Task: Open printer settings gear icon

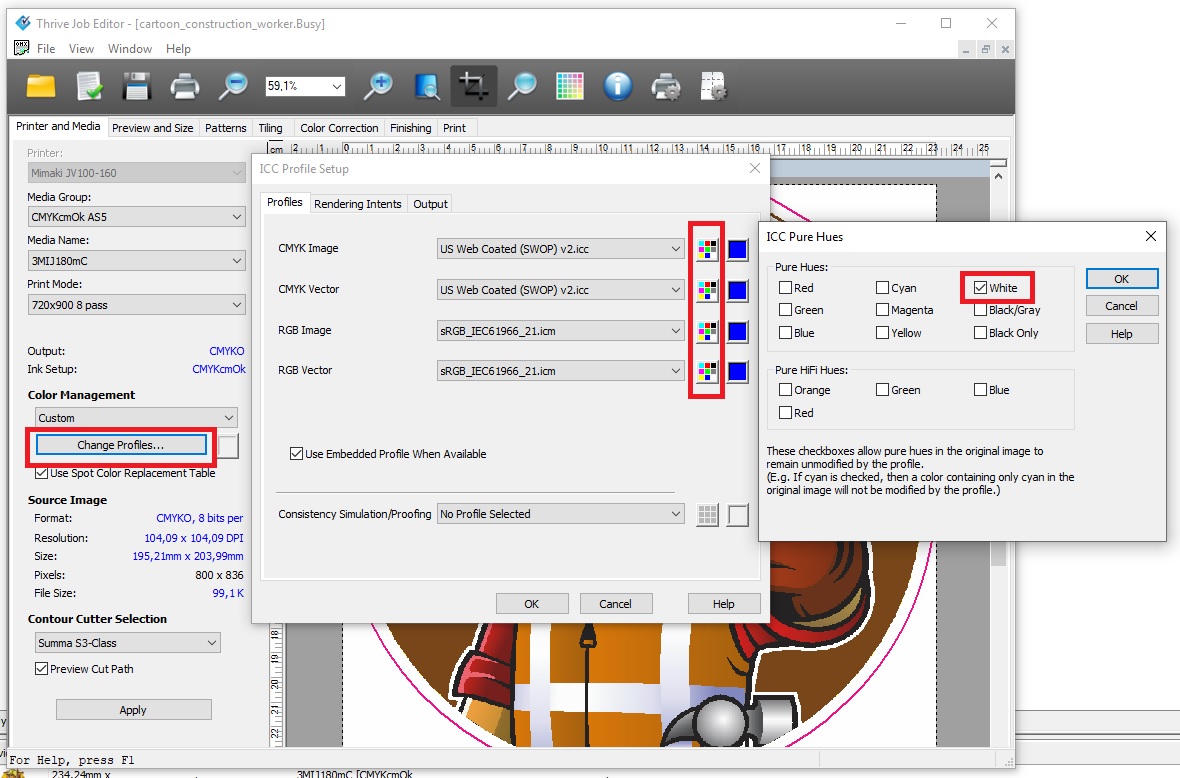Action: [666, 87]
